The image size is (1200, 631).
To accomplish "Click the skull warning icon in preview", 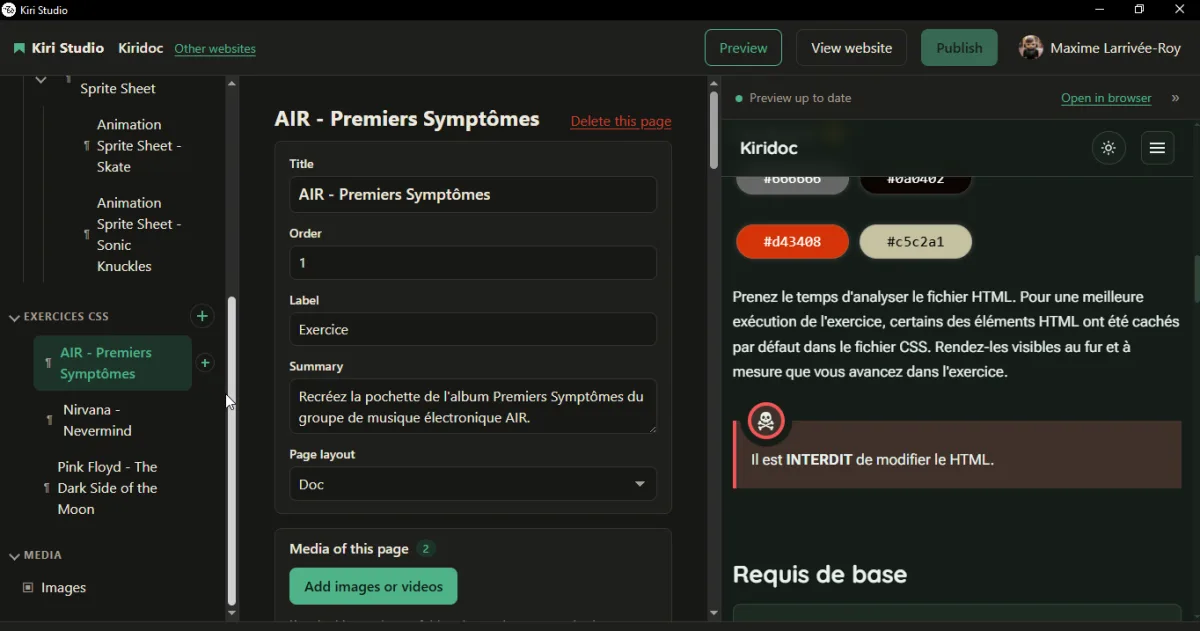I will point(767,421).
